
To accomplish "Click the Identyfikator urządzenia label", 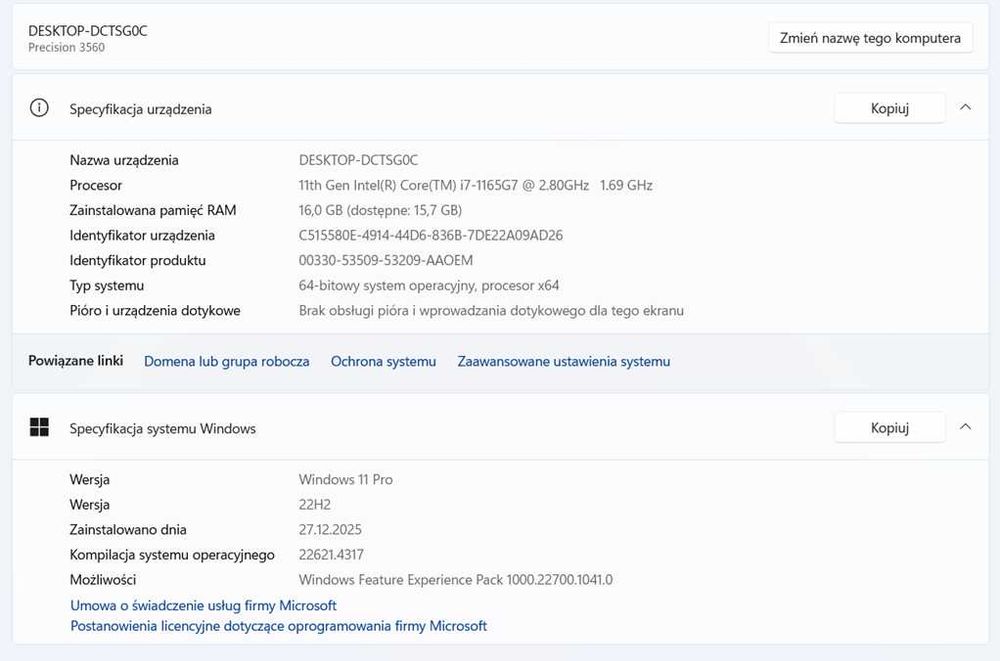I will coord(142,235).
